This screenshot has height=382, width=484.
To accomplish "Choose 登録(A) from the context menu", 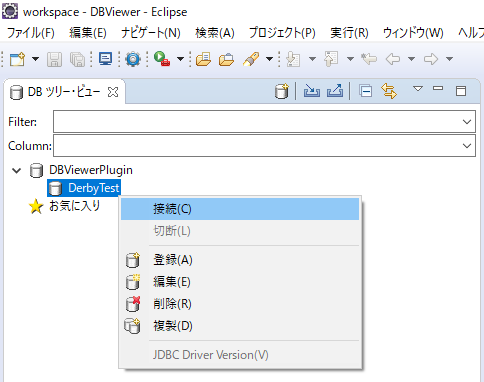I will tap(240, 260).
